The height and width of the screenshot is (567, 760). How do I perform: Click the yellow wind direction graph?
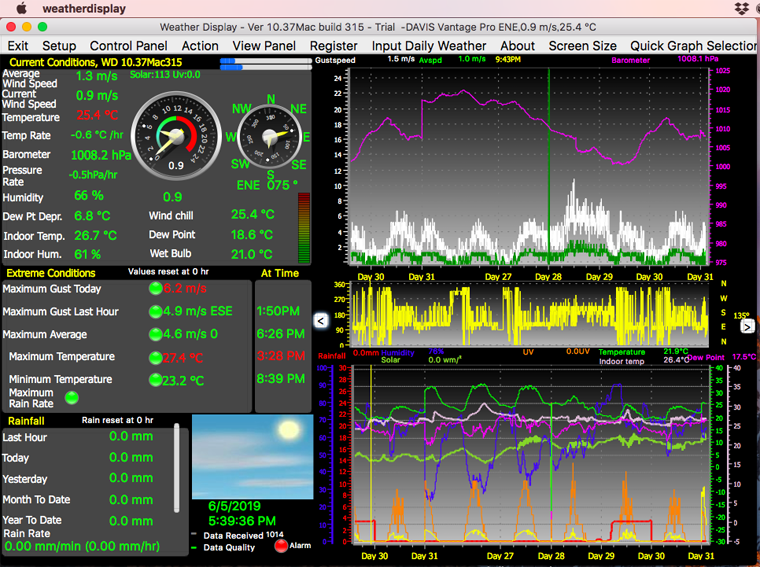pos(529,314)
